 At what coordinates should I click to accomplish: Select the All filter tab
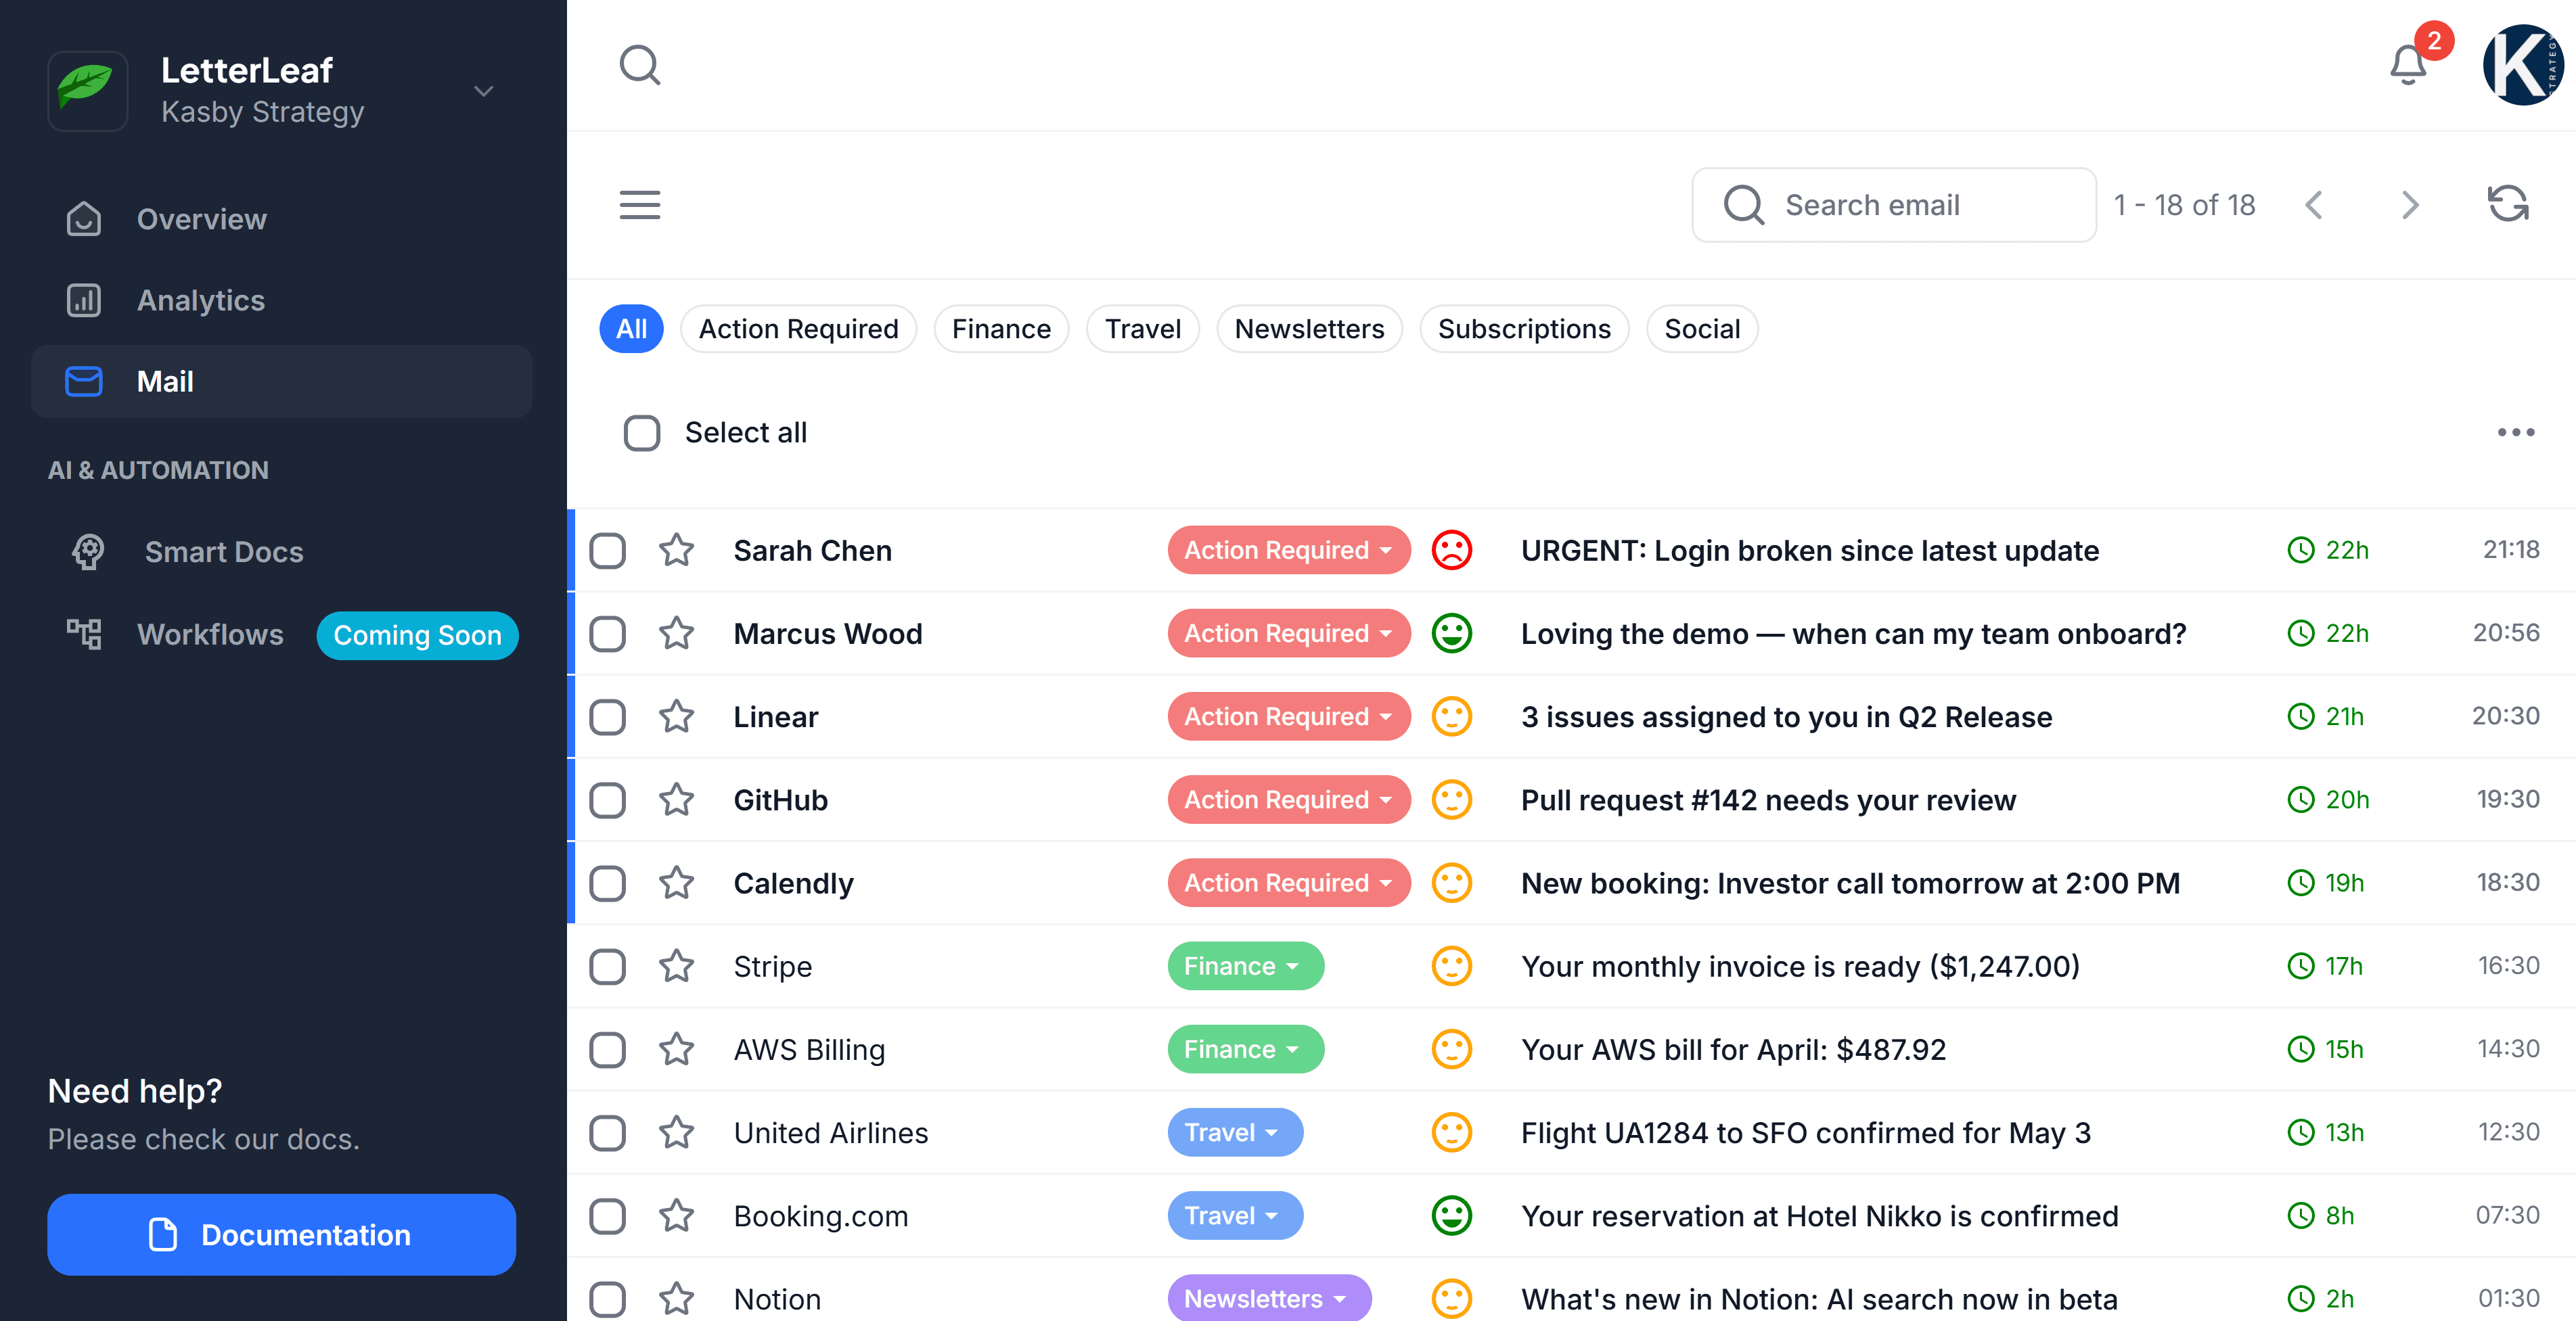click(x=631, y=329)
